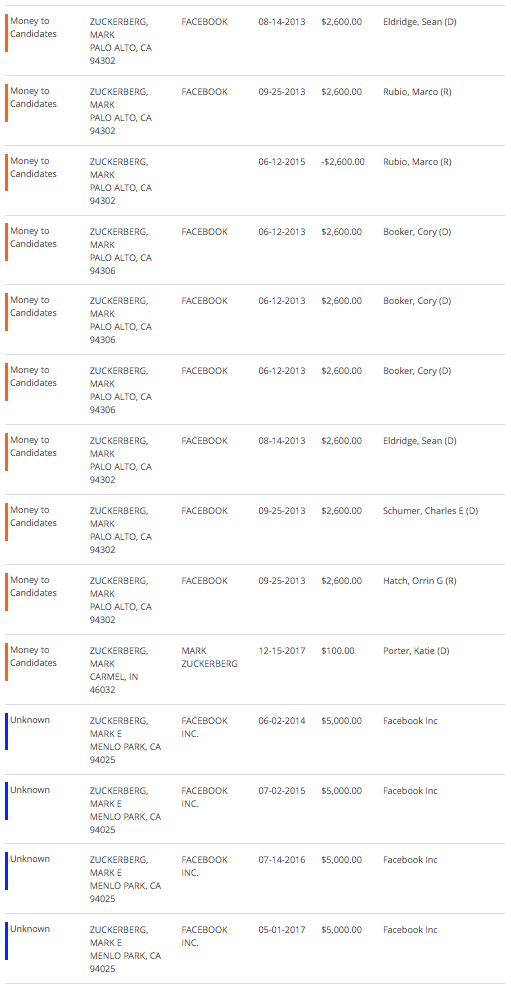Click Rubio, Marco (R) in the 09-25-2013 row
Viewport: 511px width, 990px height.
tap(417, 92)
